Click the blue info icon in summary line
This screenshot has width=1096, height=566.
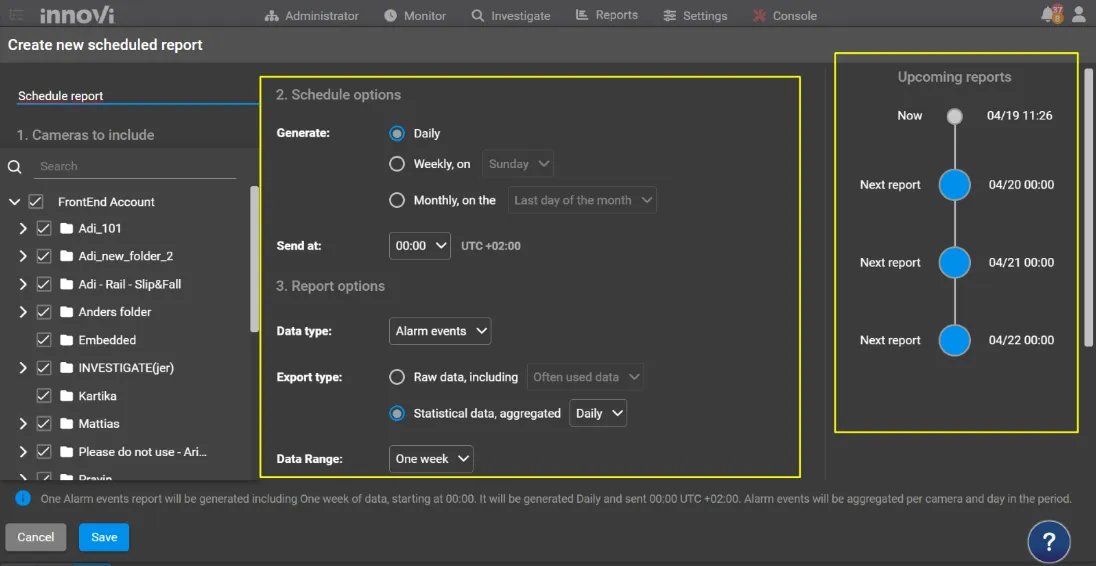(x=23, y=498)
